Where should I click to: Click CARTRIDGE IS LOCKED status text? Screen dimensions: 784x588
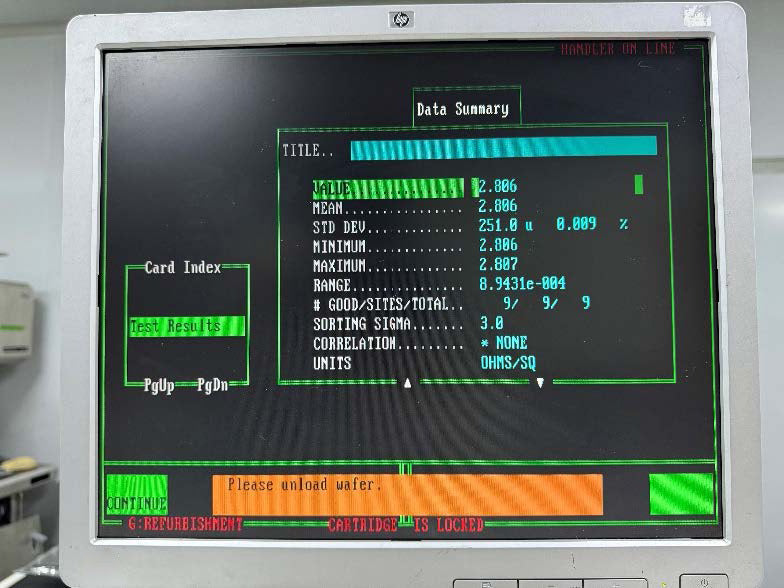[x=406, y=525]
